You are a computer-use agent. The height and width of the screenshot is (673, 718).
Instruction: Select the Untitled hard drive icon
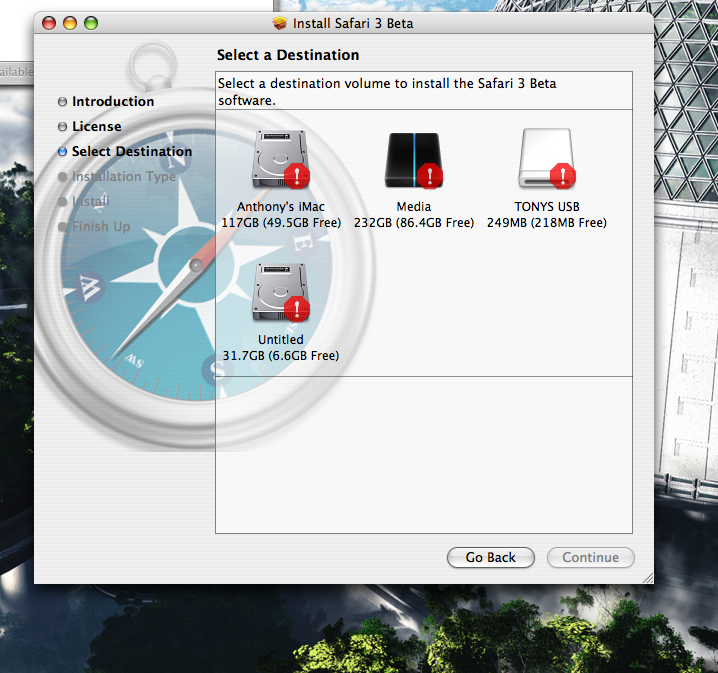coord(280,292)
